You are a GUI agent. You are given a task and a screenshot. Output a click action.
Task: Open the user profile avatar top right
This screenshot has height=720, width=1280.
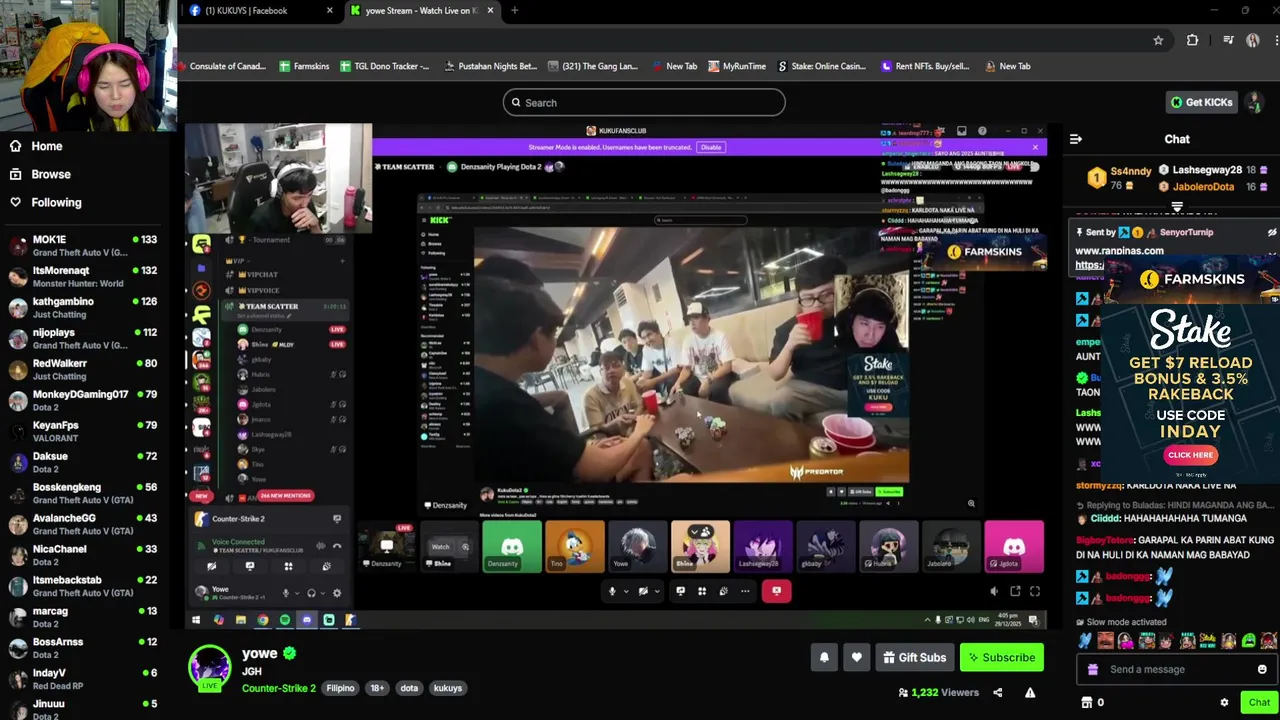(x=1254, y=102)
